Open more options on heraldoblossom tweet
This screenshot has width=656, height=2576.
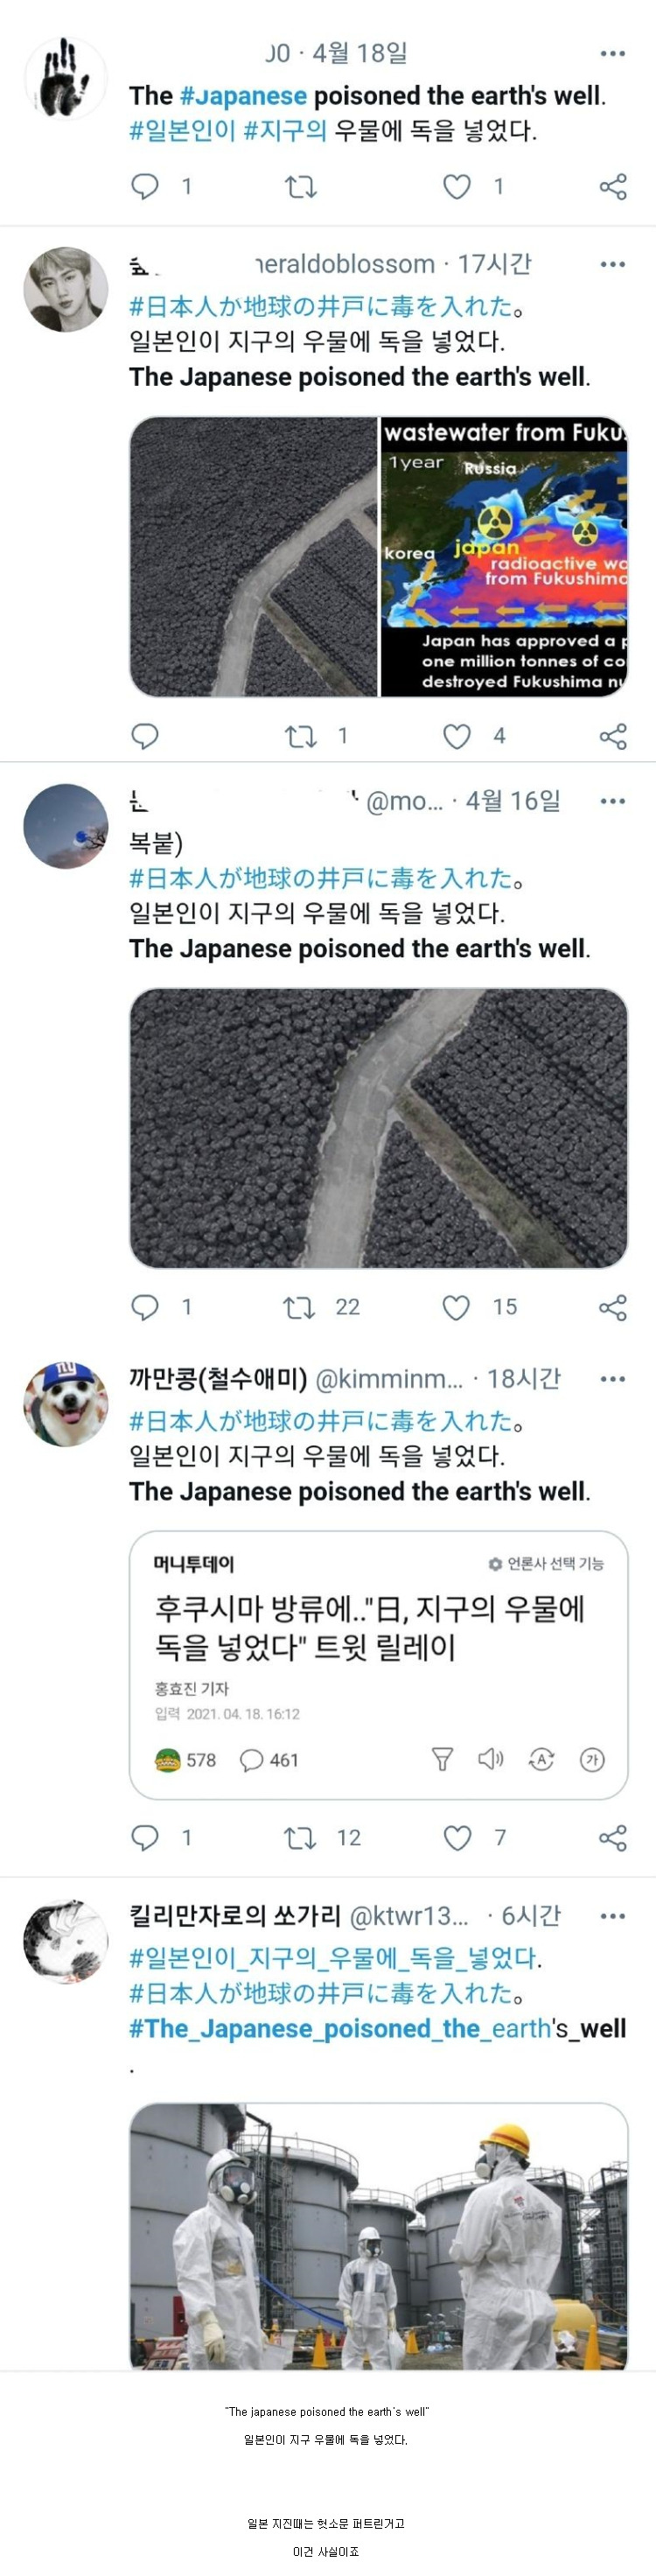coord(612,265)
